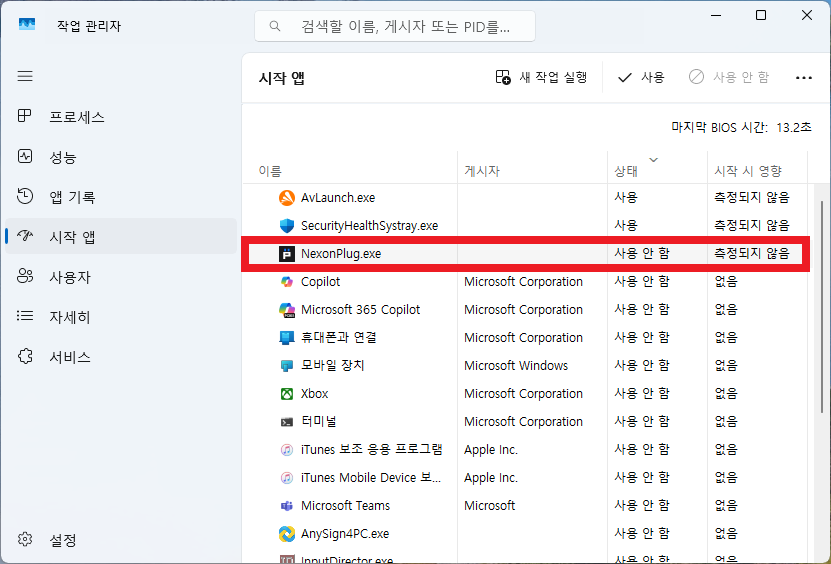831x564 pixels.
Task: Click the 새 작업 실행 button
Action: tap(541, 77)
